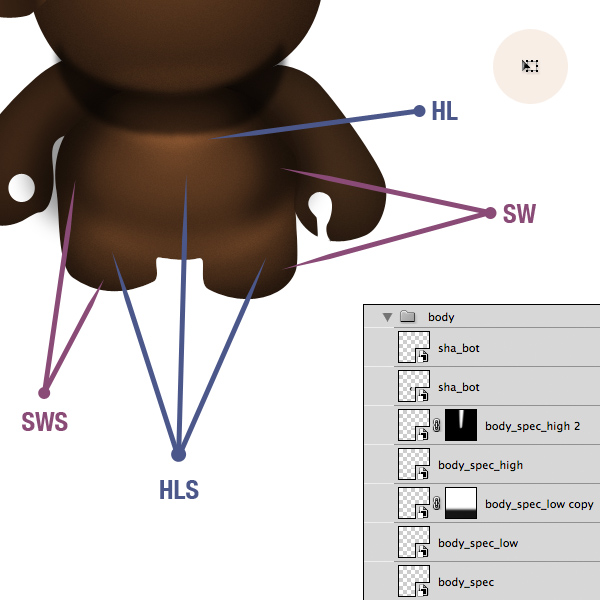600x600 pixels.
Task: Select the body_spec_high 2 layer name
Action: pos(532,426)
